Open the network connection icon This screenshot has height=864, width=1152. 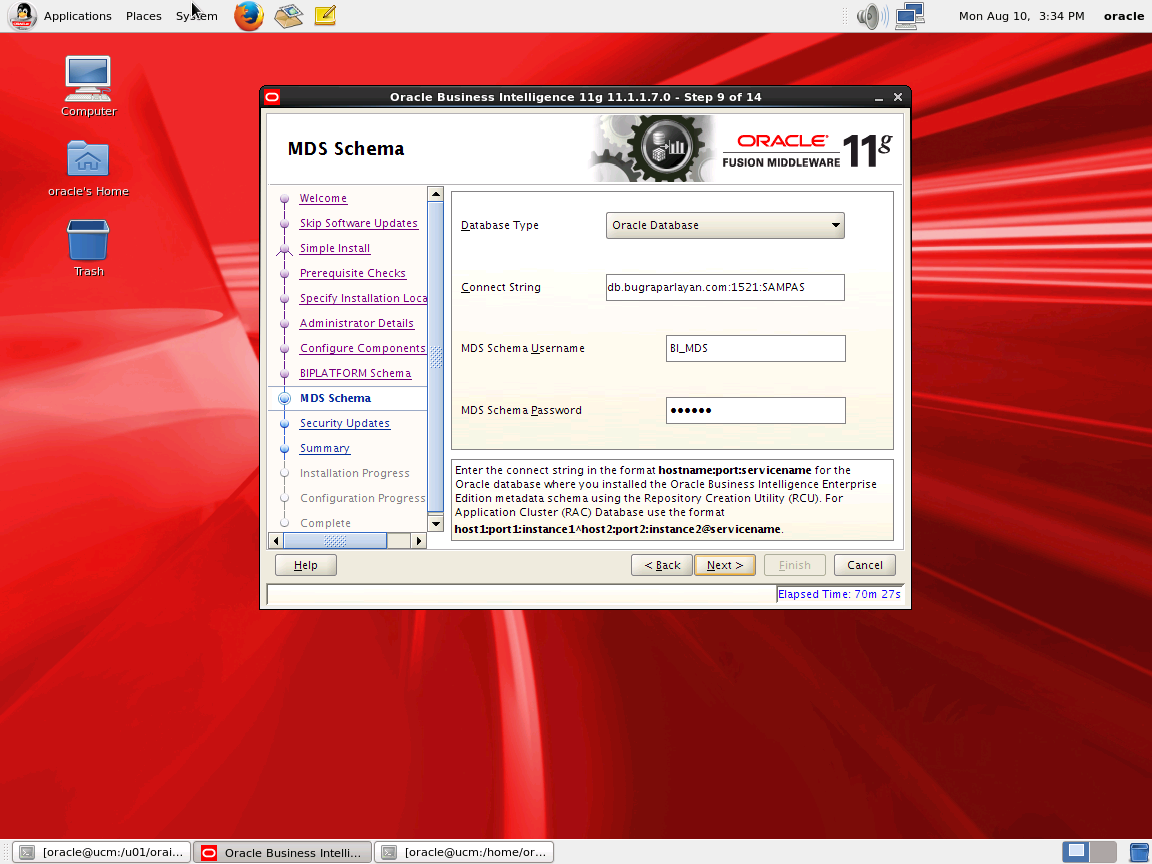pos(910,15)
